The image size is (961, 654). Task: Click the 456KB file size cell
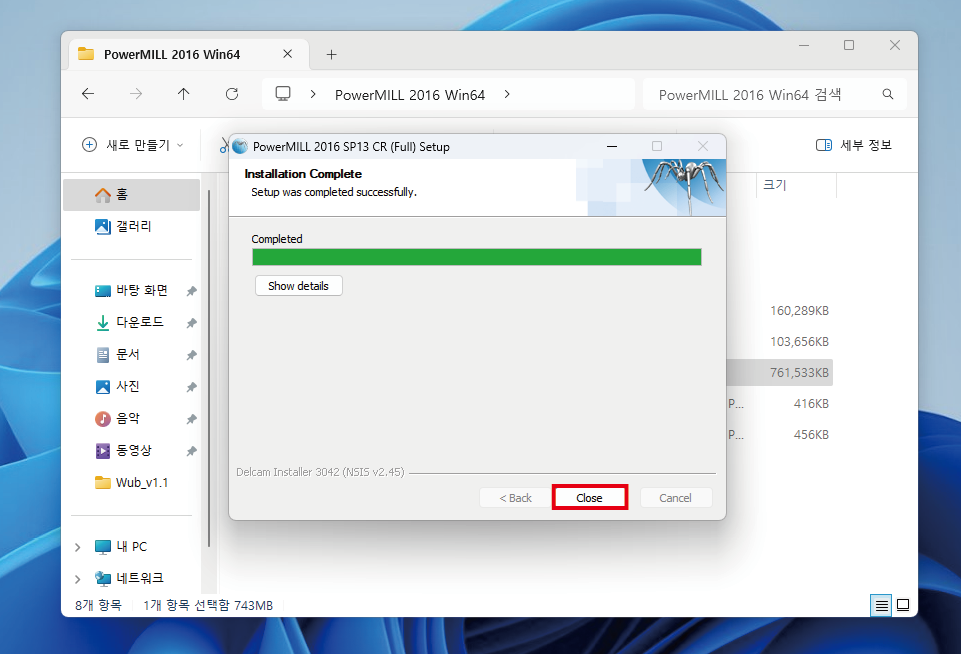(811, 435)
